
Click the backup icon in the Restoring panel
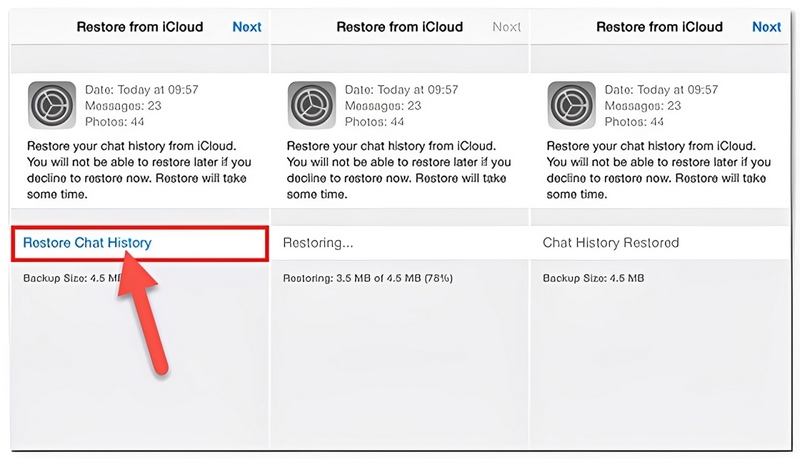[x=312, y=105]
